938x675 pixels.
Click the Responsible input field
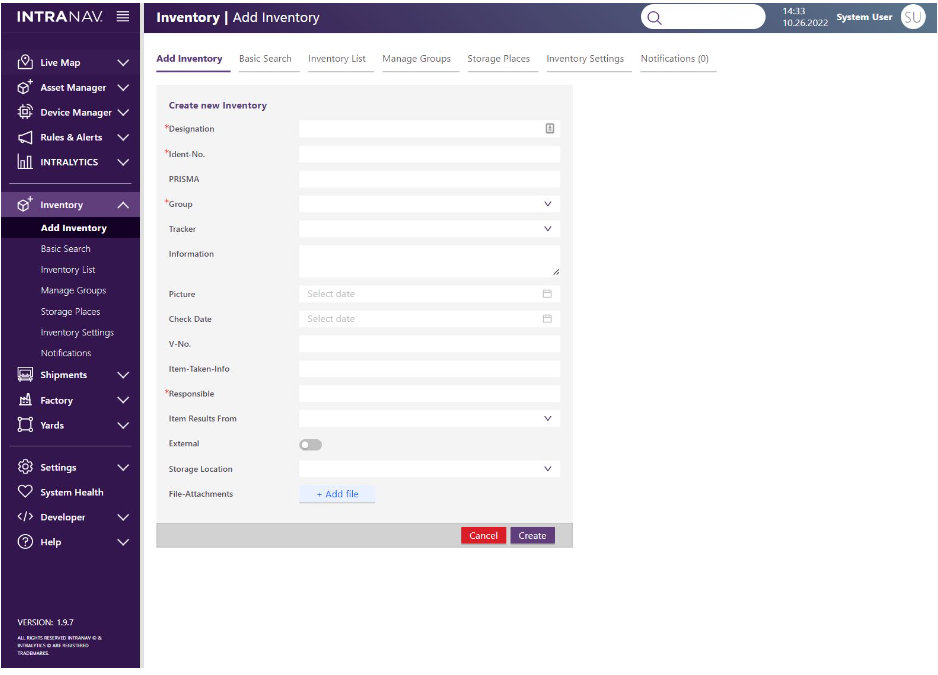[430, 393]
